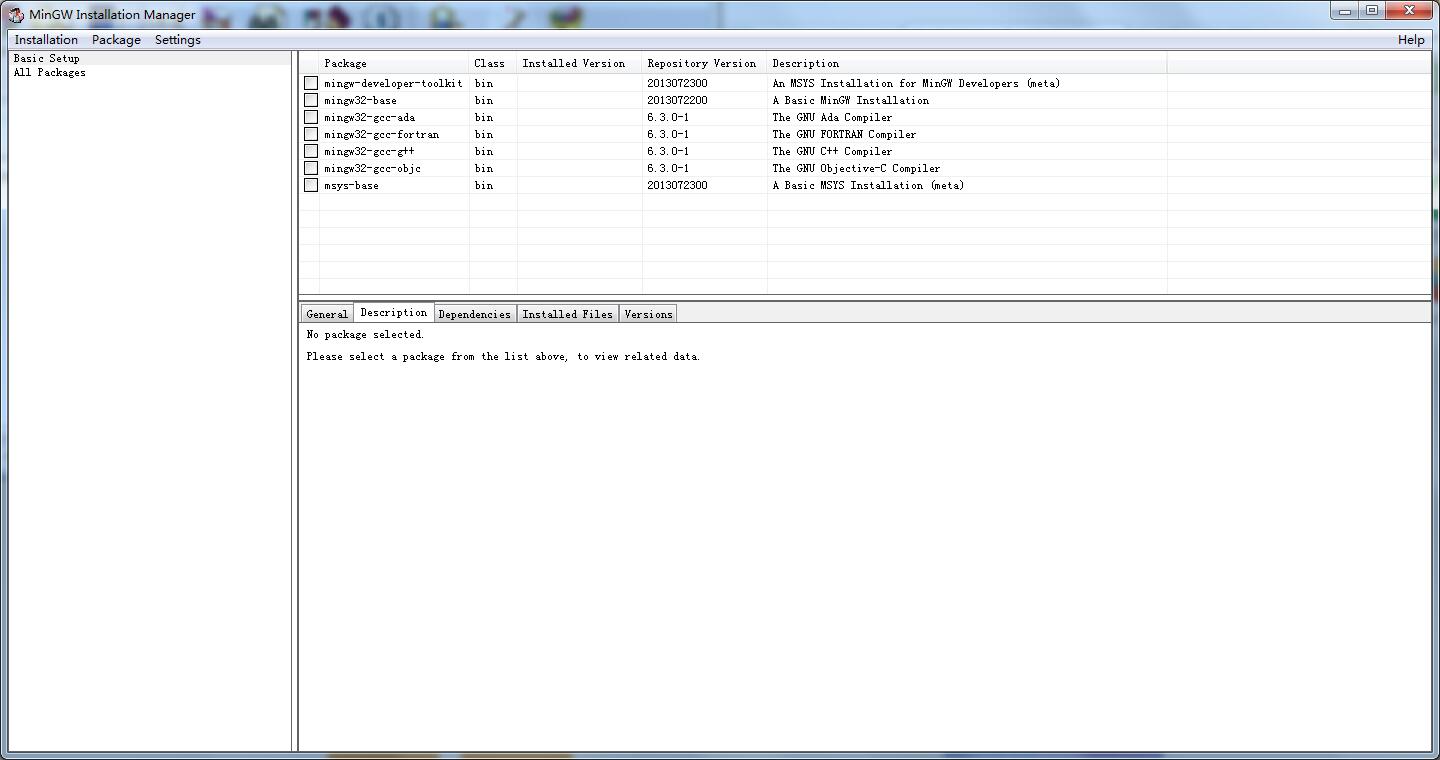This screenshot has height=760, width=1440.
Task: Mark the mingw32-base package checkbox
Action: coord(311,100)
